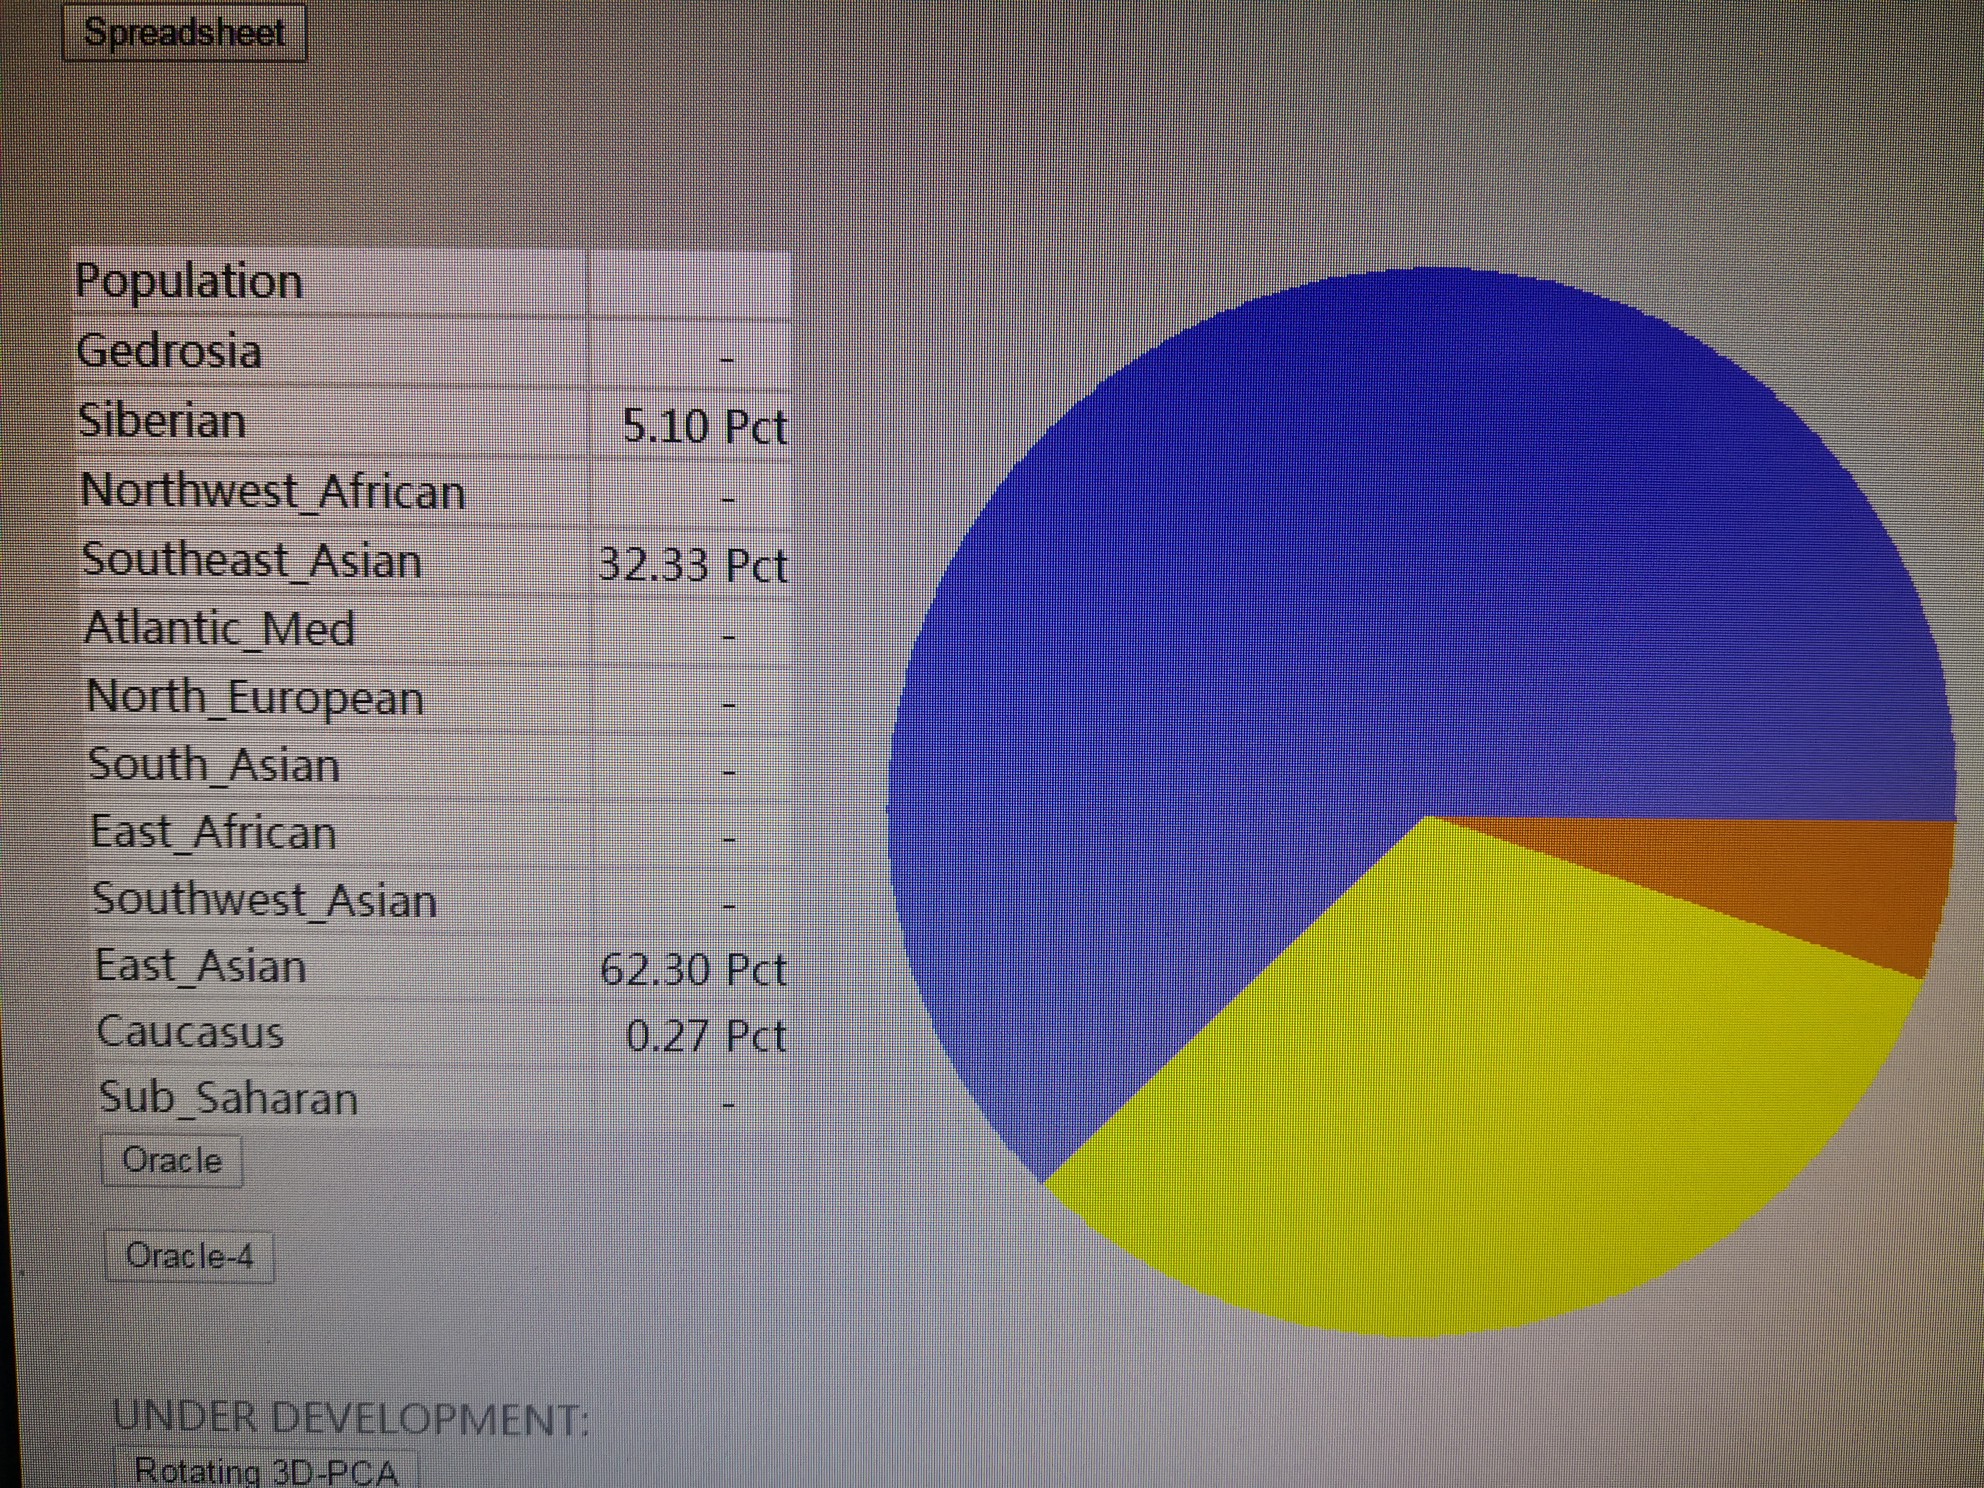Image resolution: width=1984 pixels, height=1488 pixels.
Task: Select the East_Asian row label
Action: [200, 967]
